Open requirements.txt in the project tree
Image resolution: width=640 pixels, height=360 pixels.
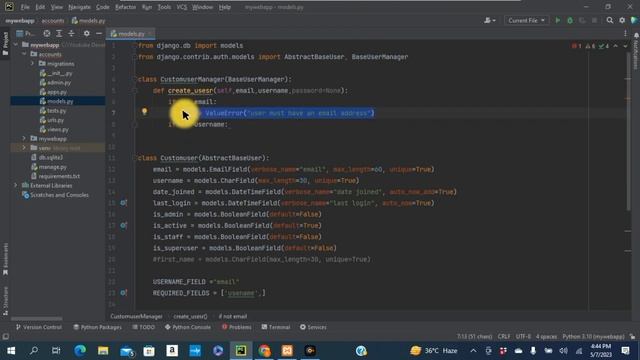(56, 176)
